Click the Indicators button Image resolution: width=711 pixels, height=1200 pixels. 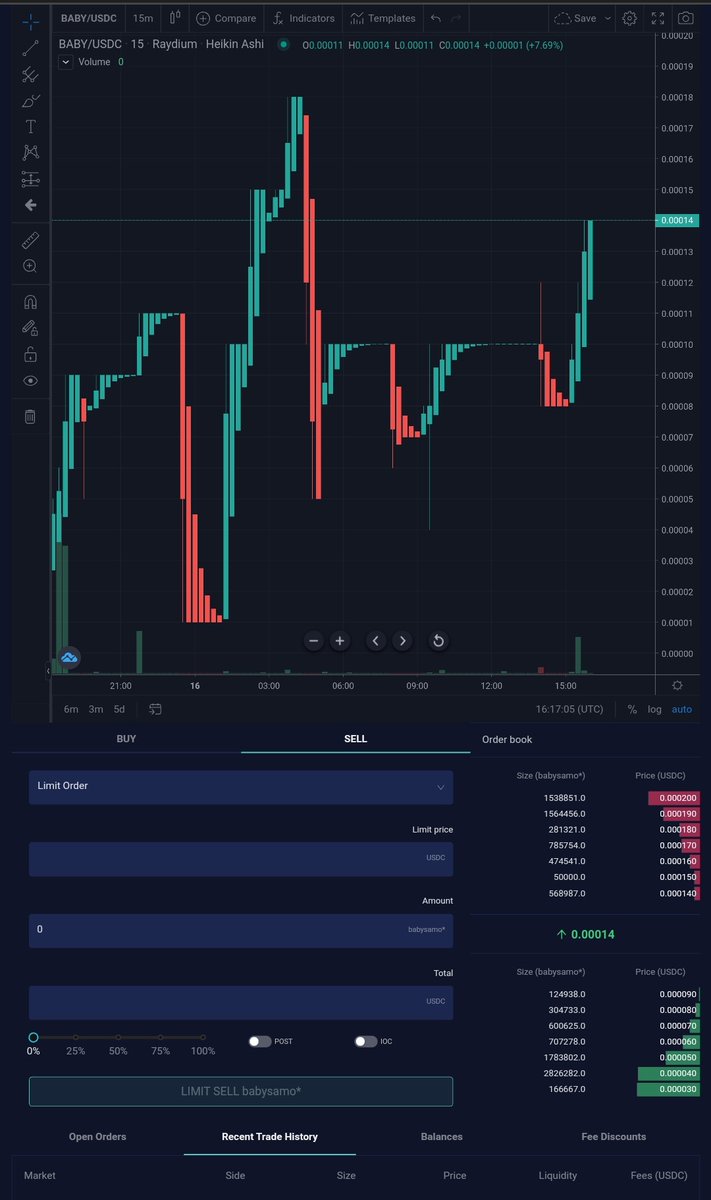pos(303,18)
